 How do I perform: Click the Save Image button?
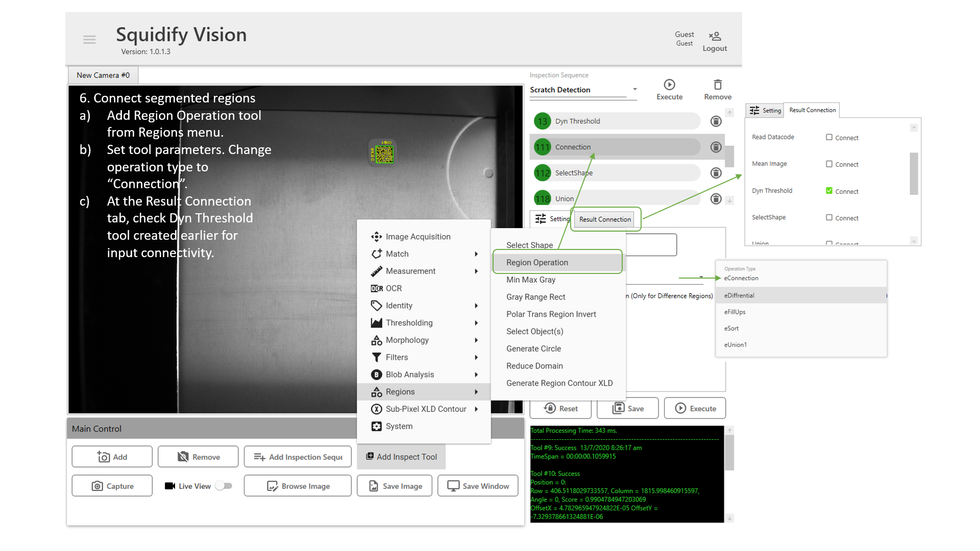(x=394, y=486)
